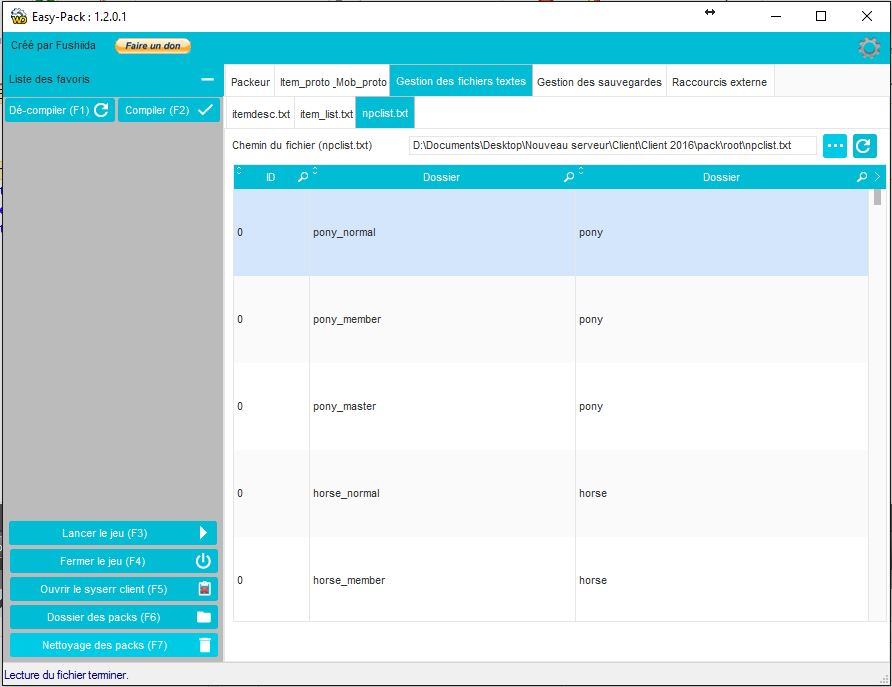The height and width of the screenshot is (687, 892).
Task: Select the horse_normal cell
Action: [442, 493]
